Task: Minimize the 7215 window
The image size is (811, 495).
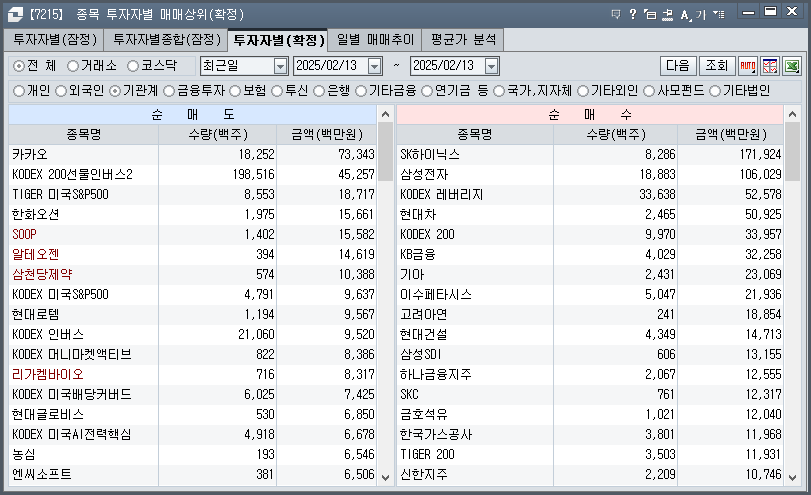Action: (x=748, y=12)
